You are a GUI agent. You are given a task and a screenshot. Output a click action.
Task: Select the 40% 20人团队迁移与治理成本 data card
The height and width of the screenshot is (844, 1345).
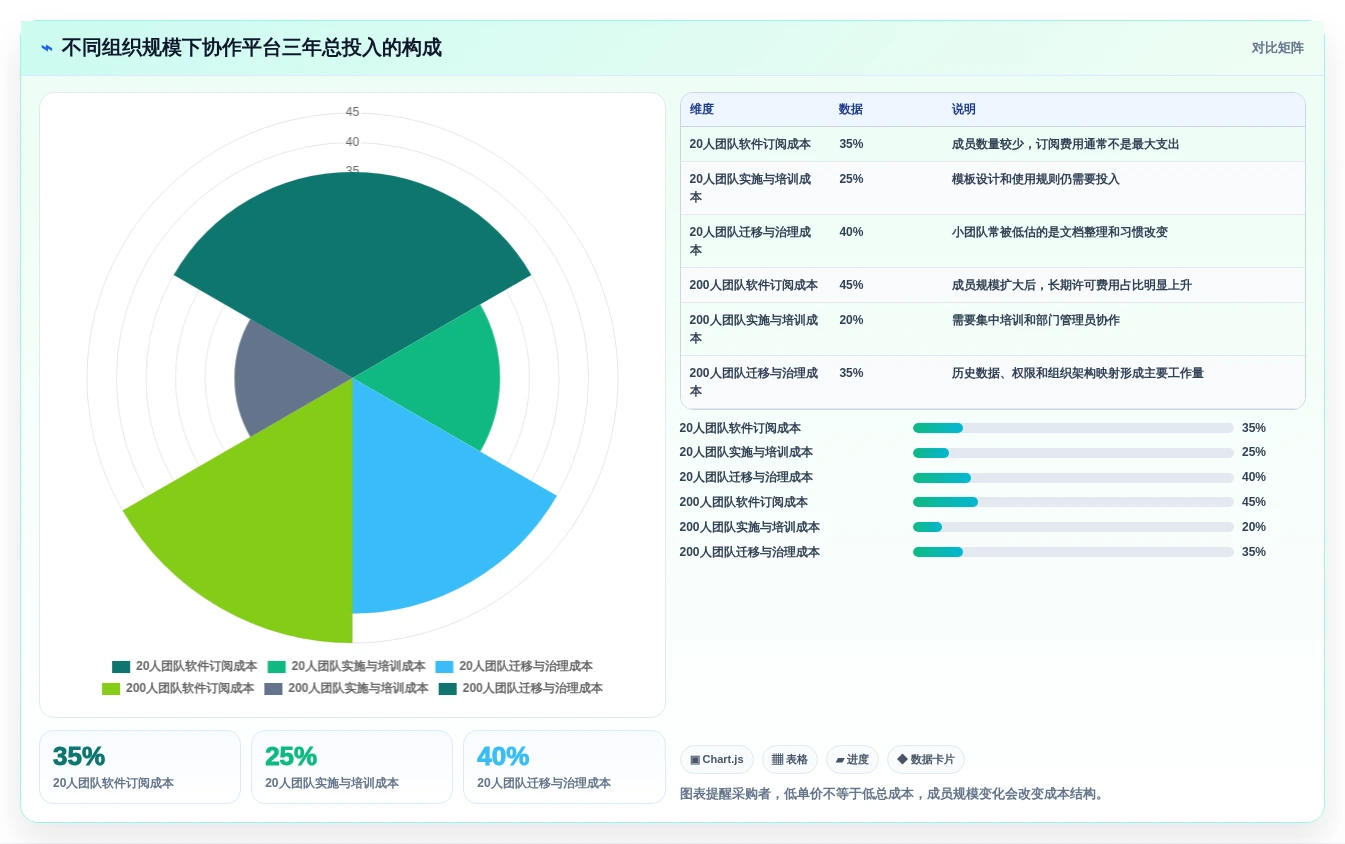[x=564, y=767]
